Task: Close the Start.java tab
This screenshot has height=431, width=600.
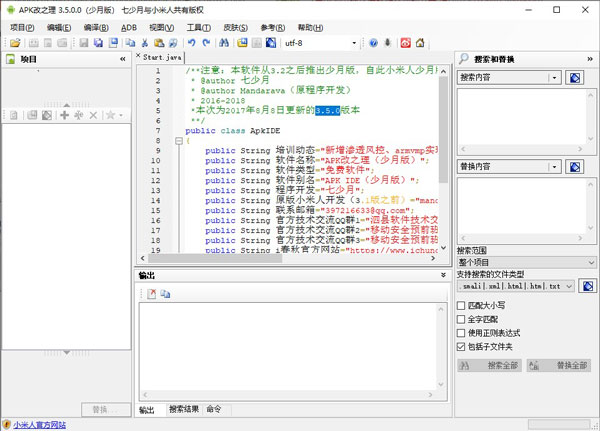Action: point(138,56)
